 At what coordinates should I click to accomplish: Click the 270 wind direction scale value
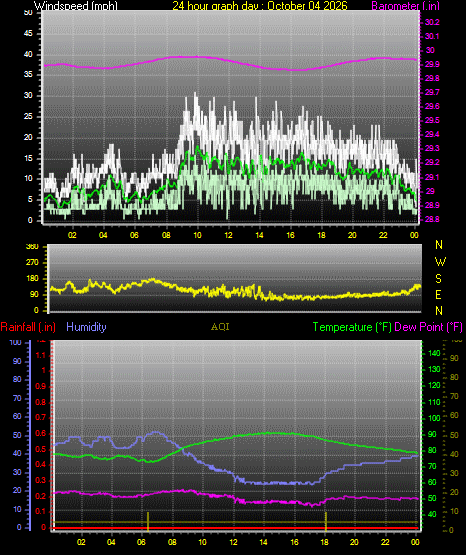click(x=32, y=263)
